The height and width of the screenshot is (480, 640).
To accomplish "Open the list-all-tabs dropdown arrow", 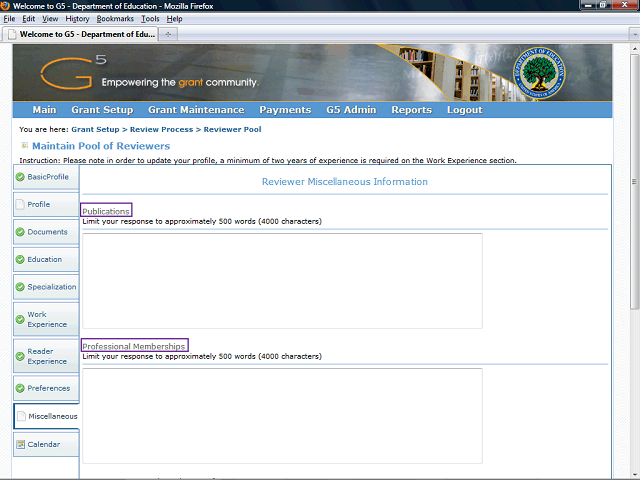I will click(635, 34).
